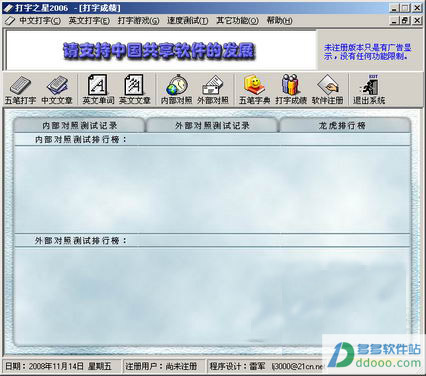The width and height of the screenshot is (426, 376).
Task: Open the 英文打字 menu
Action: [89, 21]
